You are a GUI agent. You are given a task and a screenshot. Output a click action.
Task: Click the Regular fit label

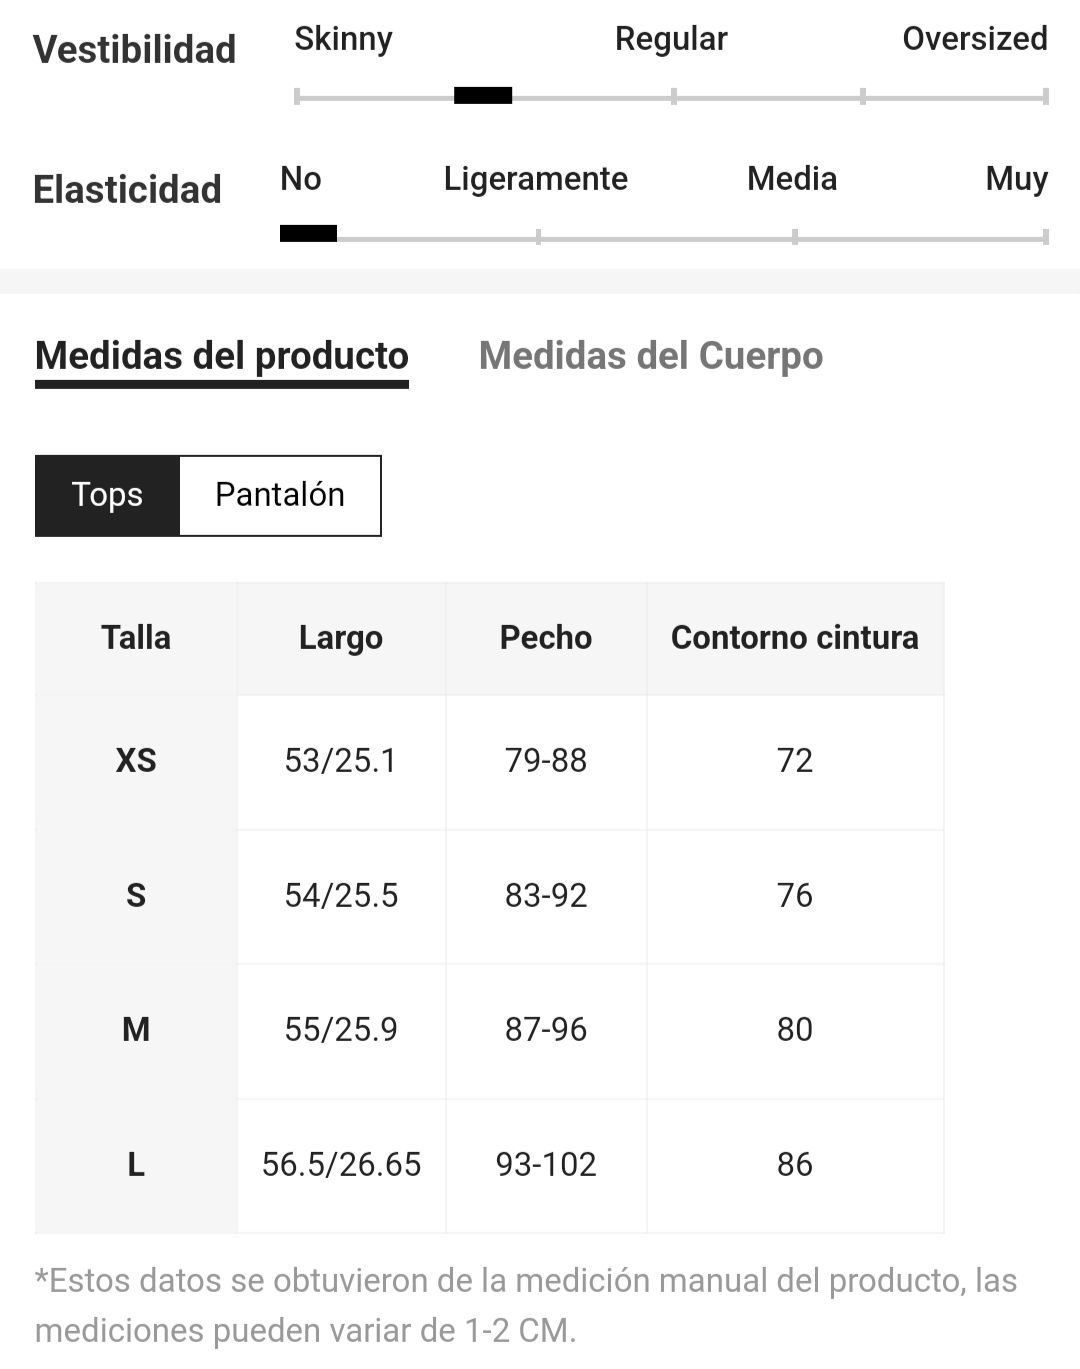[671, 39]
